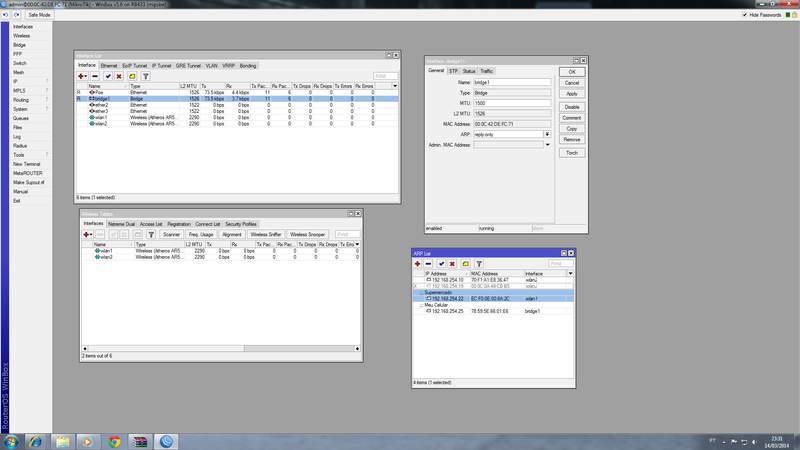The width and height of the screenshot is (800, 450).
Task: Switch to the STP tab in bridge1 dialog
Action: [453, 71]
